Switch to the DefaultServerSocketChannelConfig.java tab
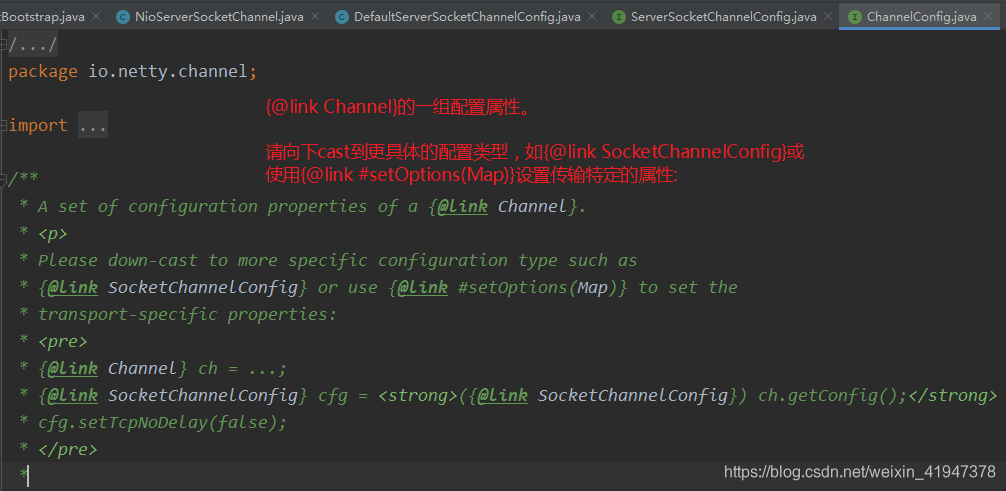 click(467, 17)
